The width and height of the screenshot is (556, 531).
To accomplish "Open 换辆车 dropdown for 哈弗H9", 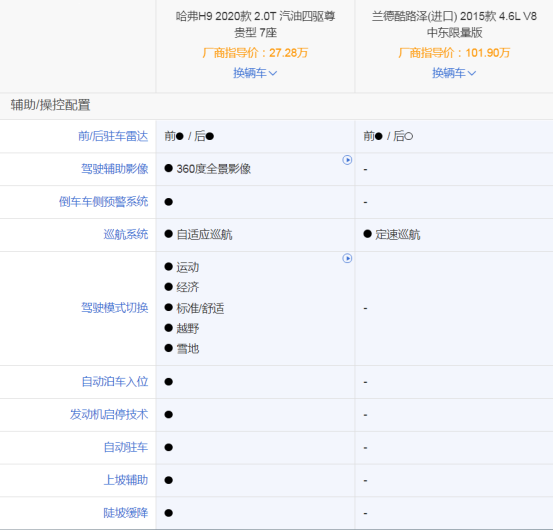I will coord(255,73).
